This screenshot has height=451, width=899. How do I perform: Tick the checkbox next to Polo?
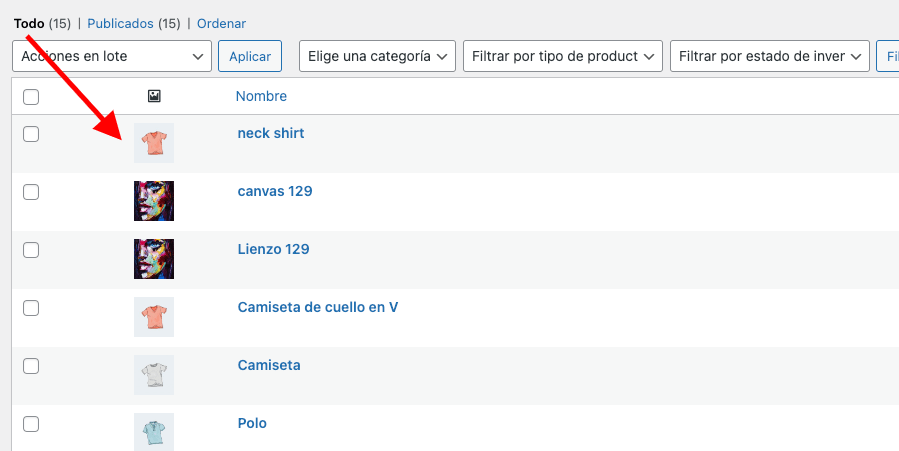[31, 424]
